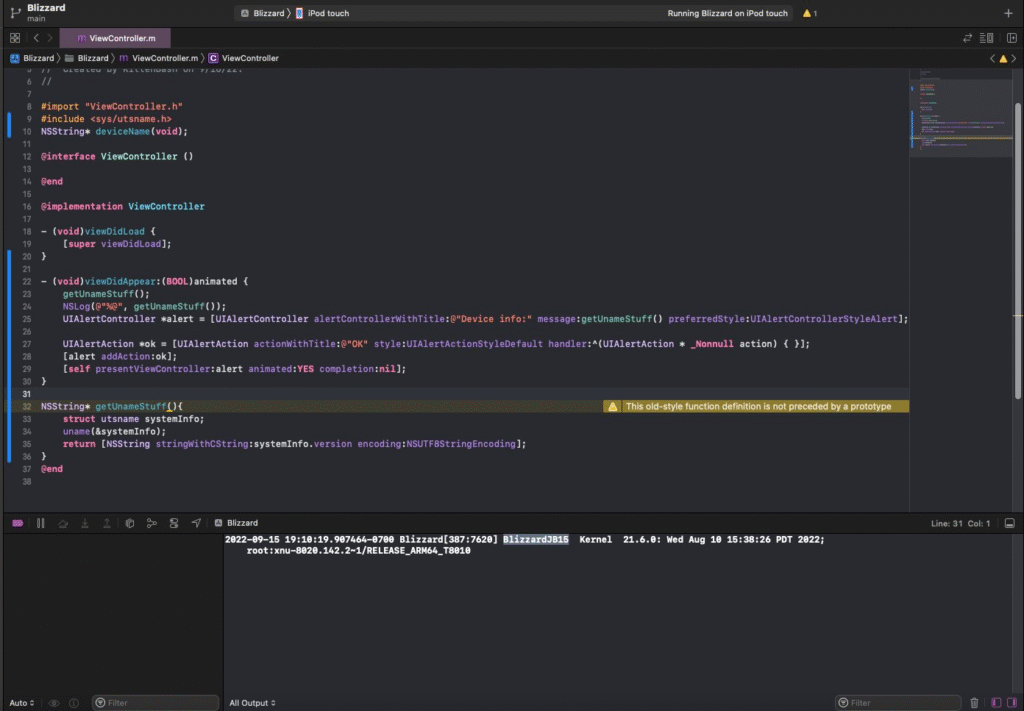Click highlighted BlizzardJB15 in console
This screenshot has height=711, width=1024.
click(x=536, y=539)
